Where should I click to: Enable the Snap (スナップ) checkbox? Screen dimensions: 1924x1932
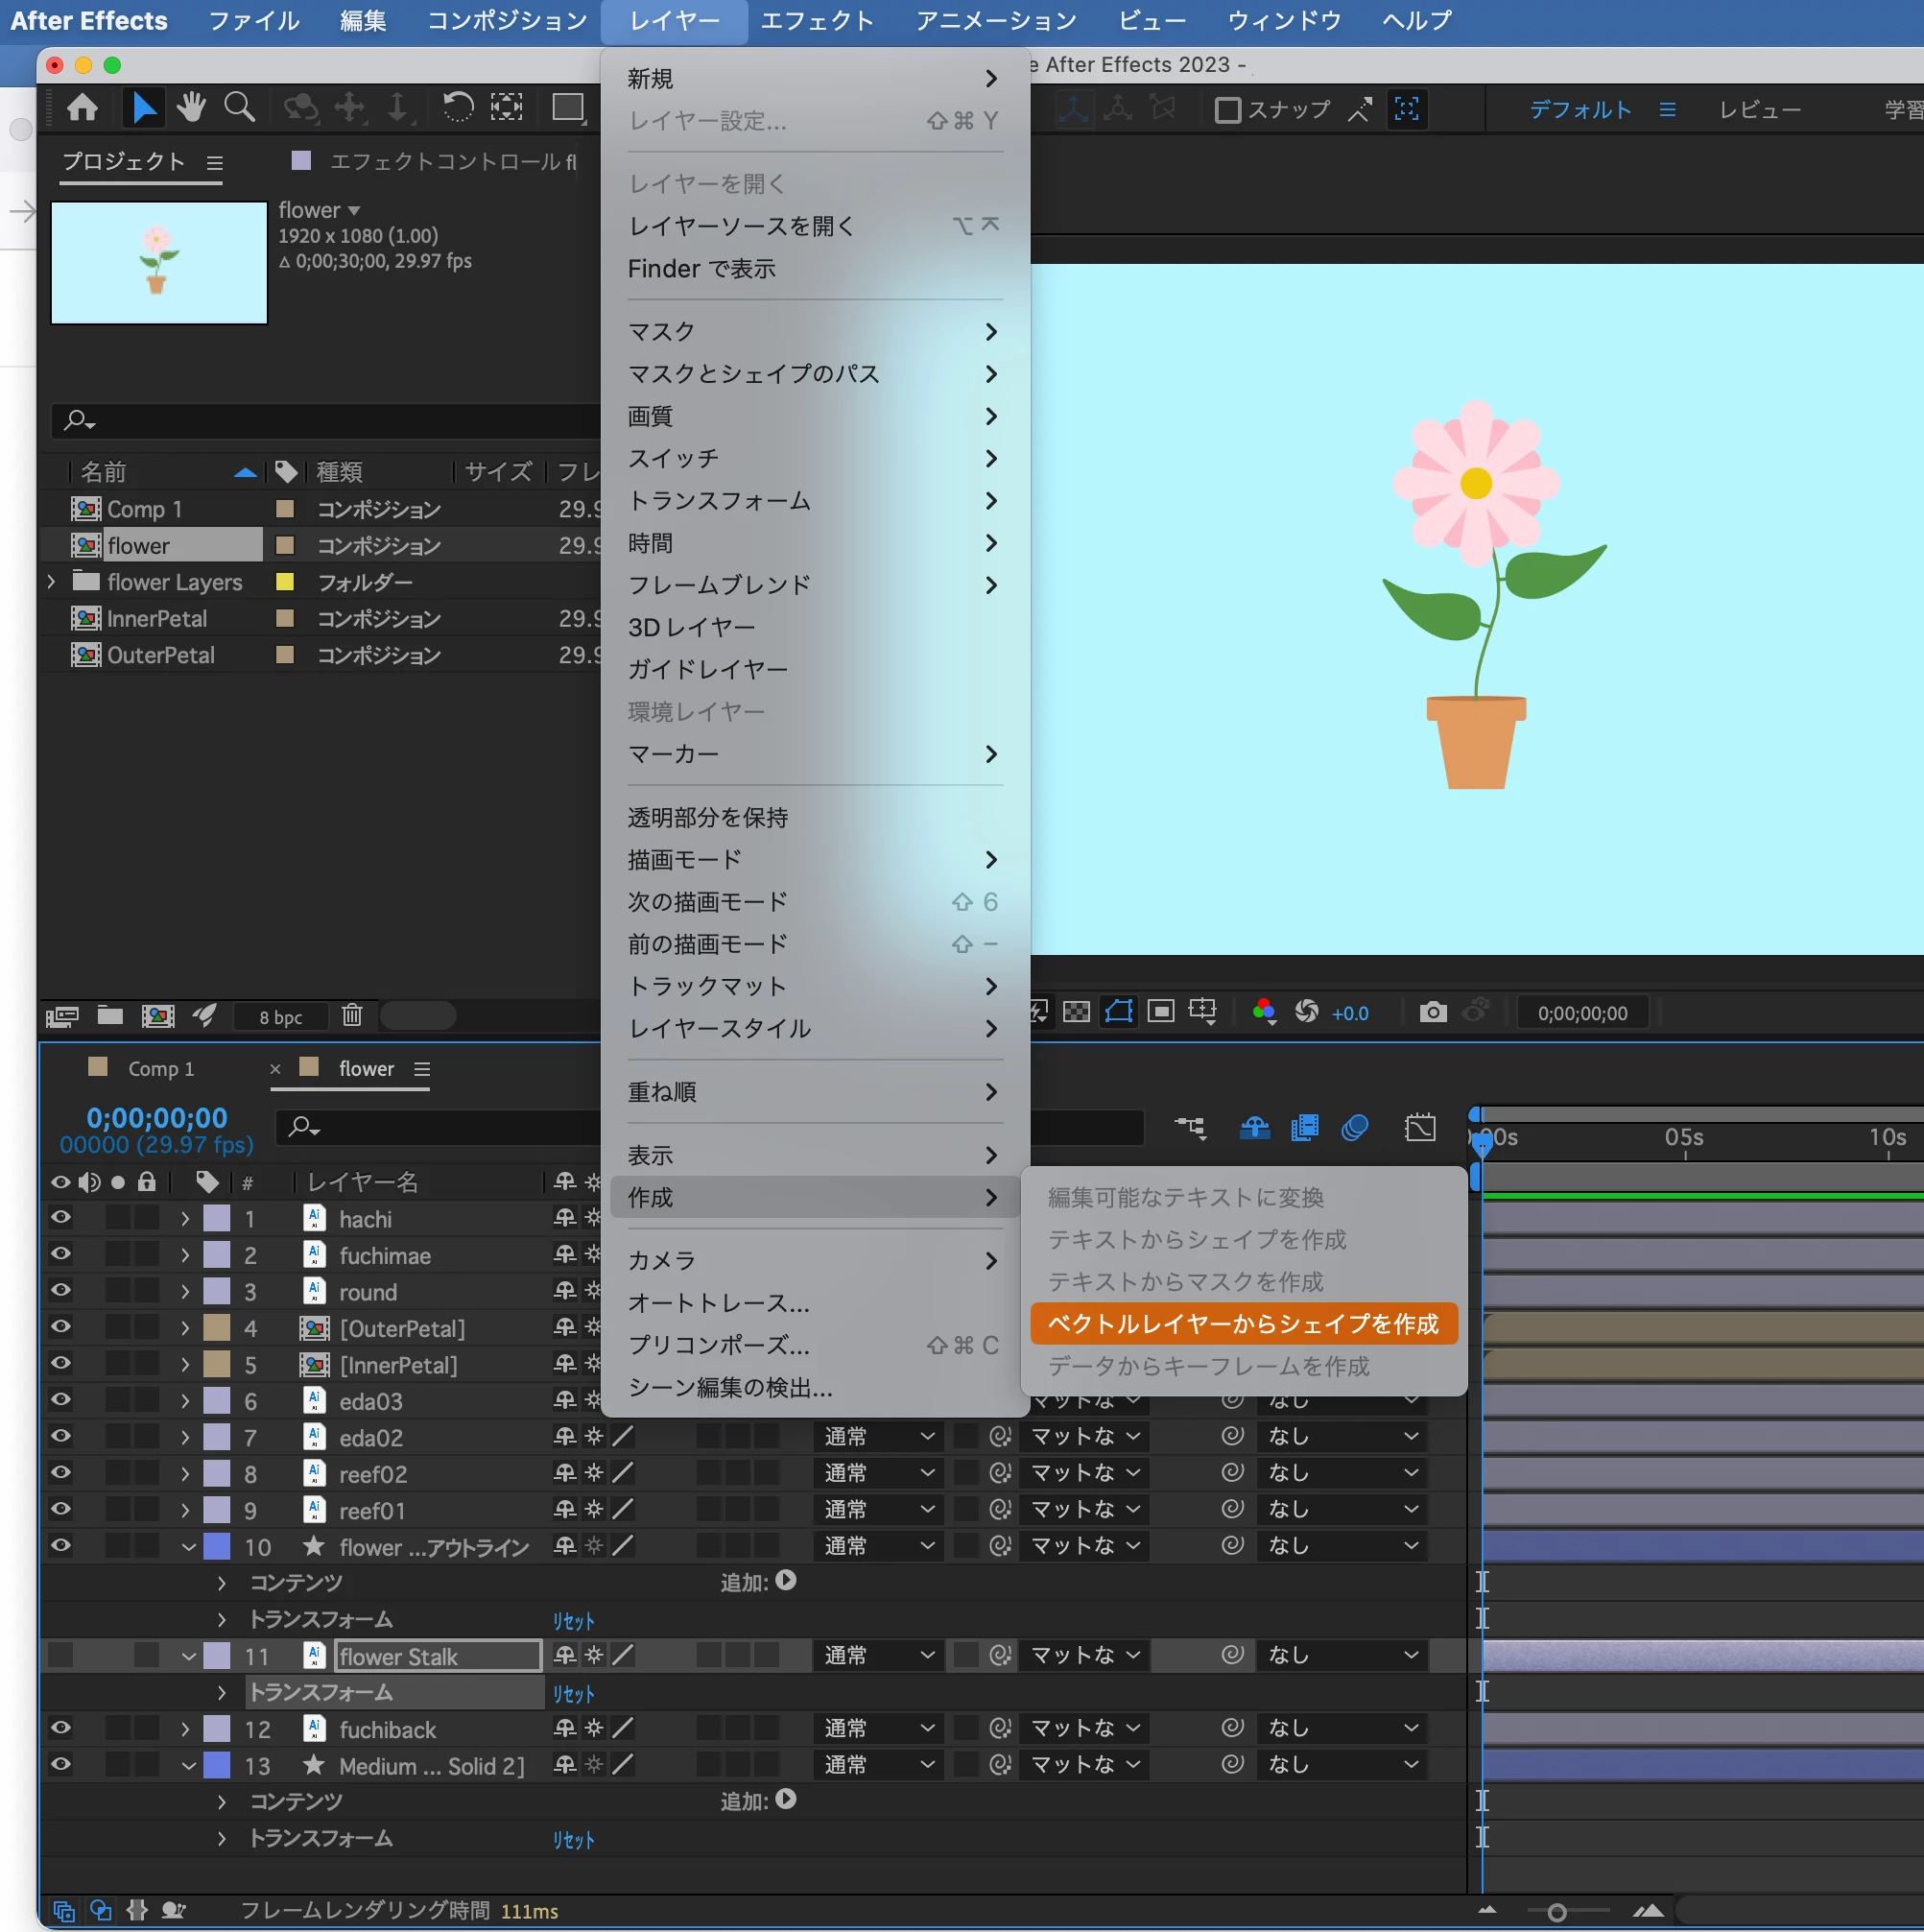[x=1227, y=110]
